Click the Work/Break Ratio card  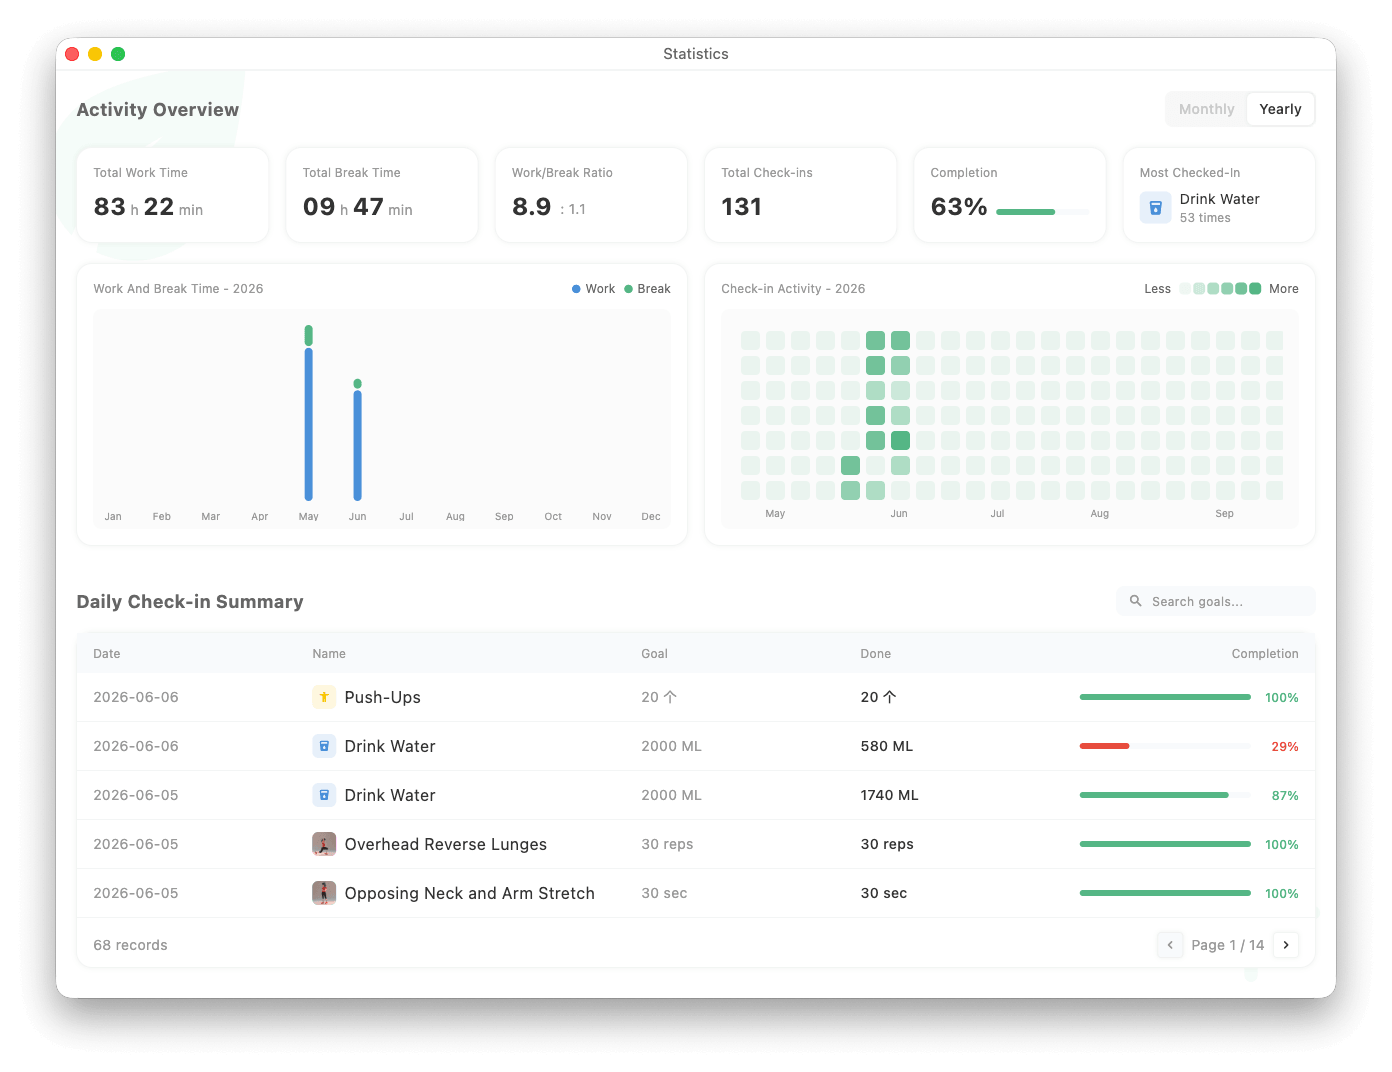pyautogui.click(x=591, y=195)
